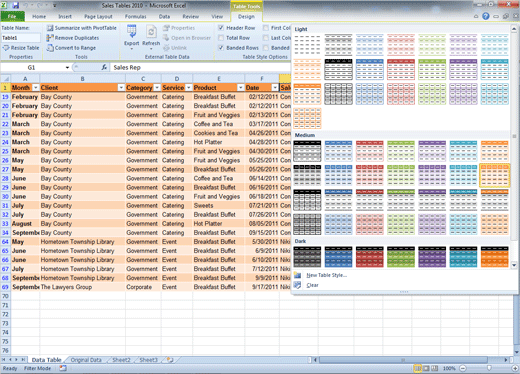Choose the orange Dark table style
The height and width of the screenshot is (374, 520).
tap(495, 257)
